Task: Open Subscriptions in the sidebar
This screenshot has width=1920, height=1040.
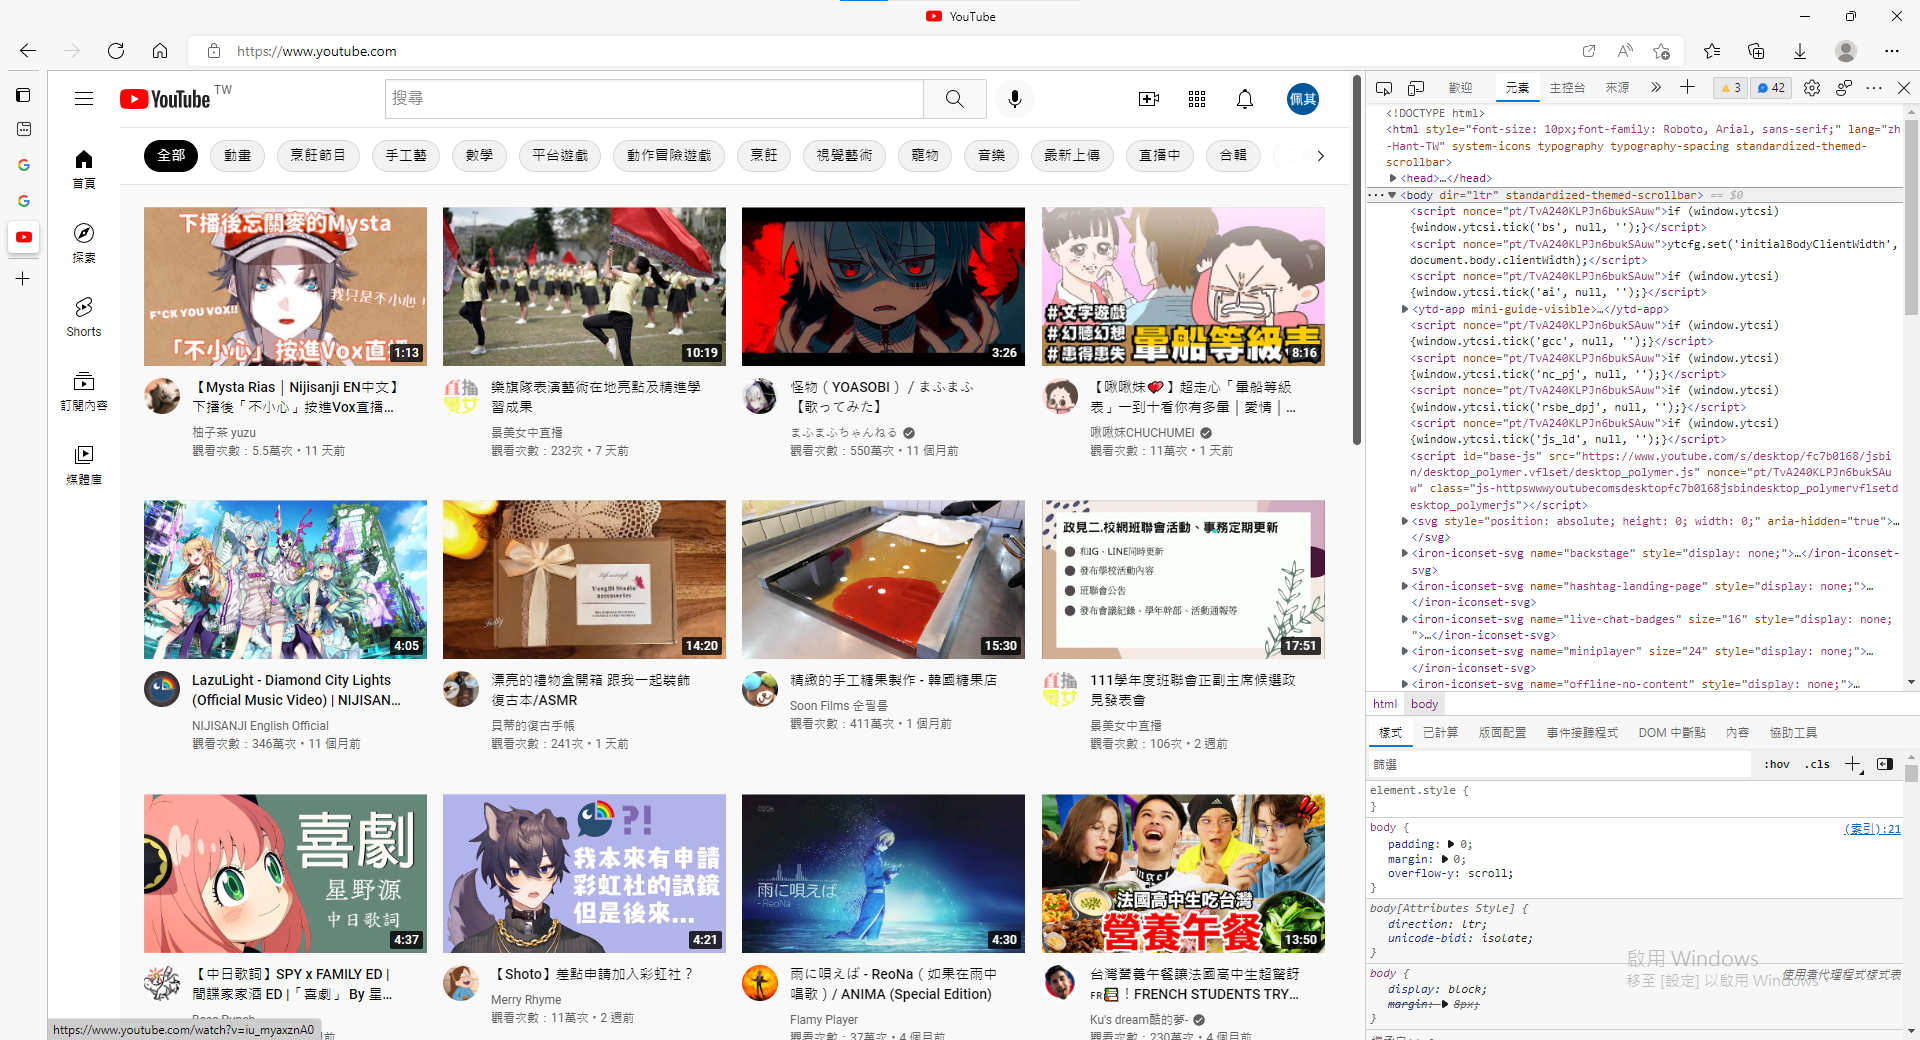Action: 84,391
